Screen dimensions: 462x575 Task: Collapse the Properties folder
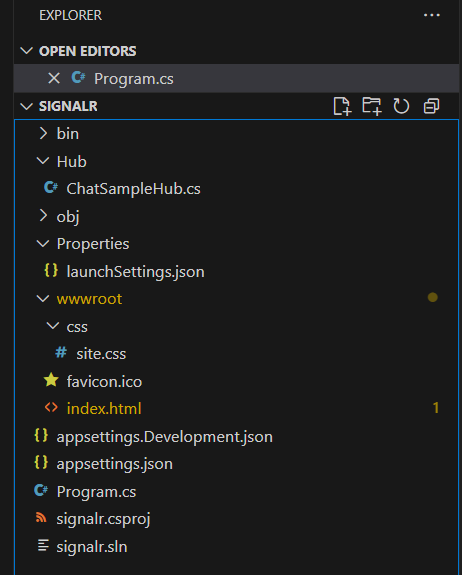43,243
